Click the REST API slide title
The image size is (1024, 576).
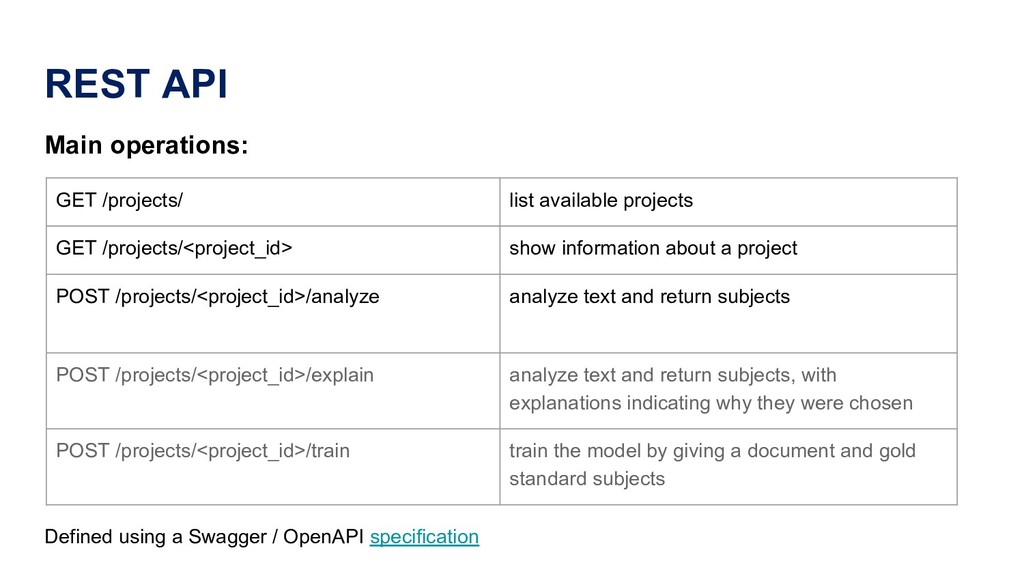coord(136,86)
